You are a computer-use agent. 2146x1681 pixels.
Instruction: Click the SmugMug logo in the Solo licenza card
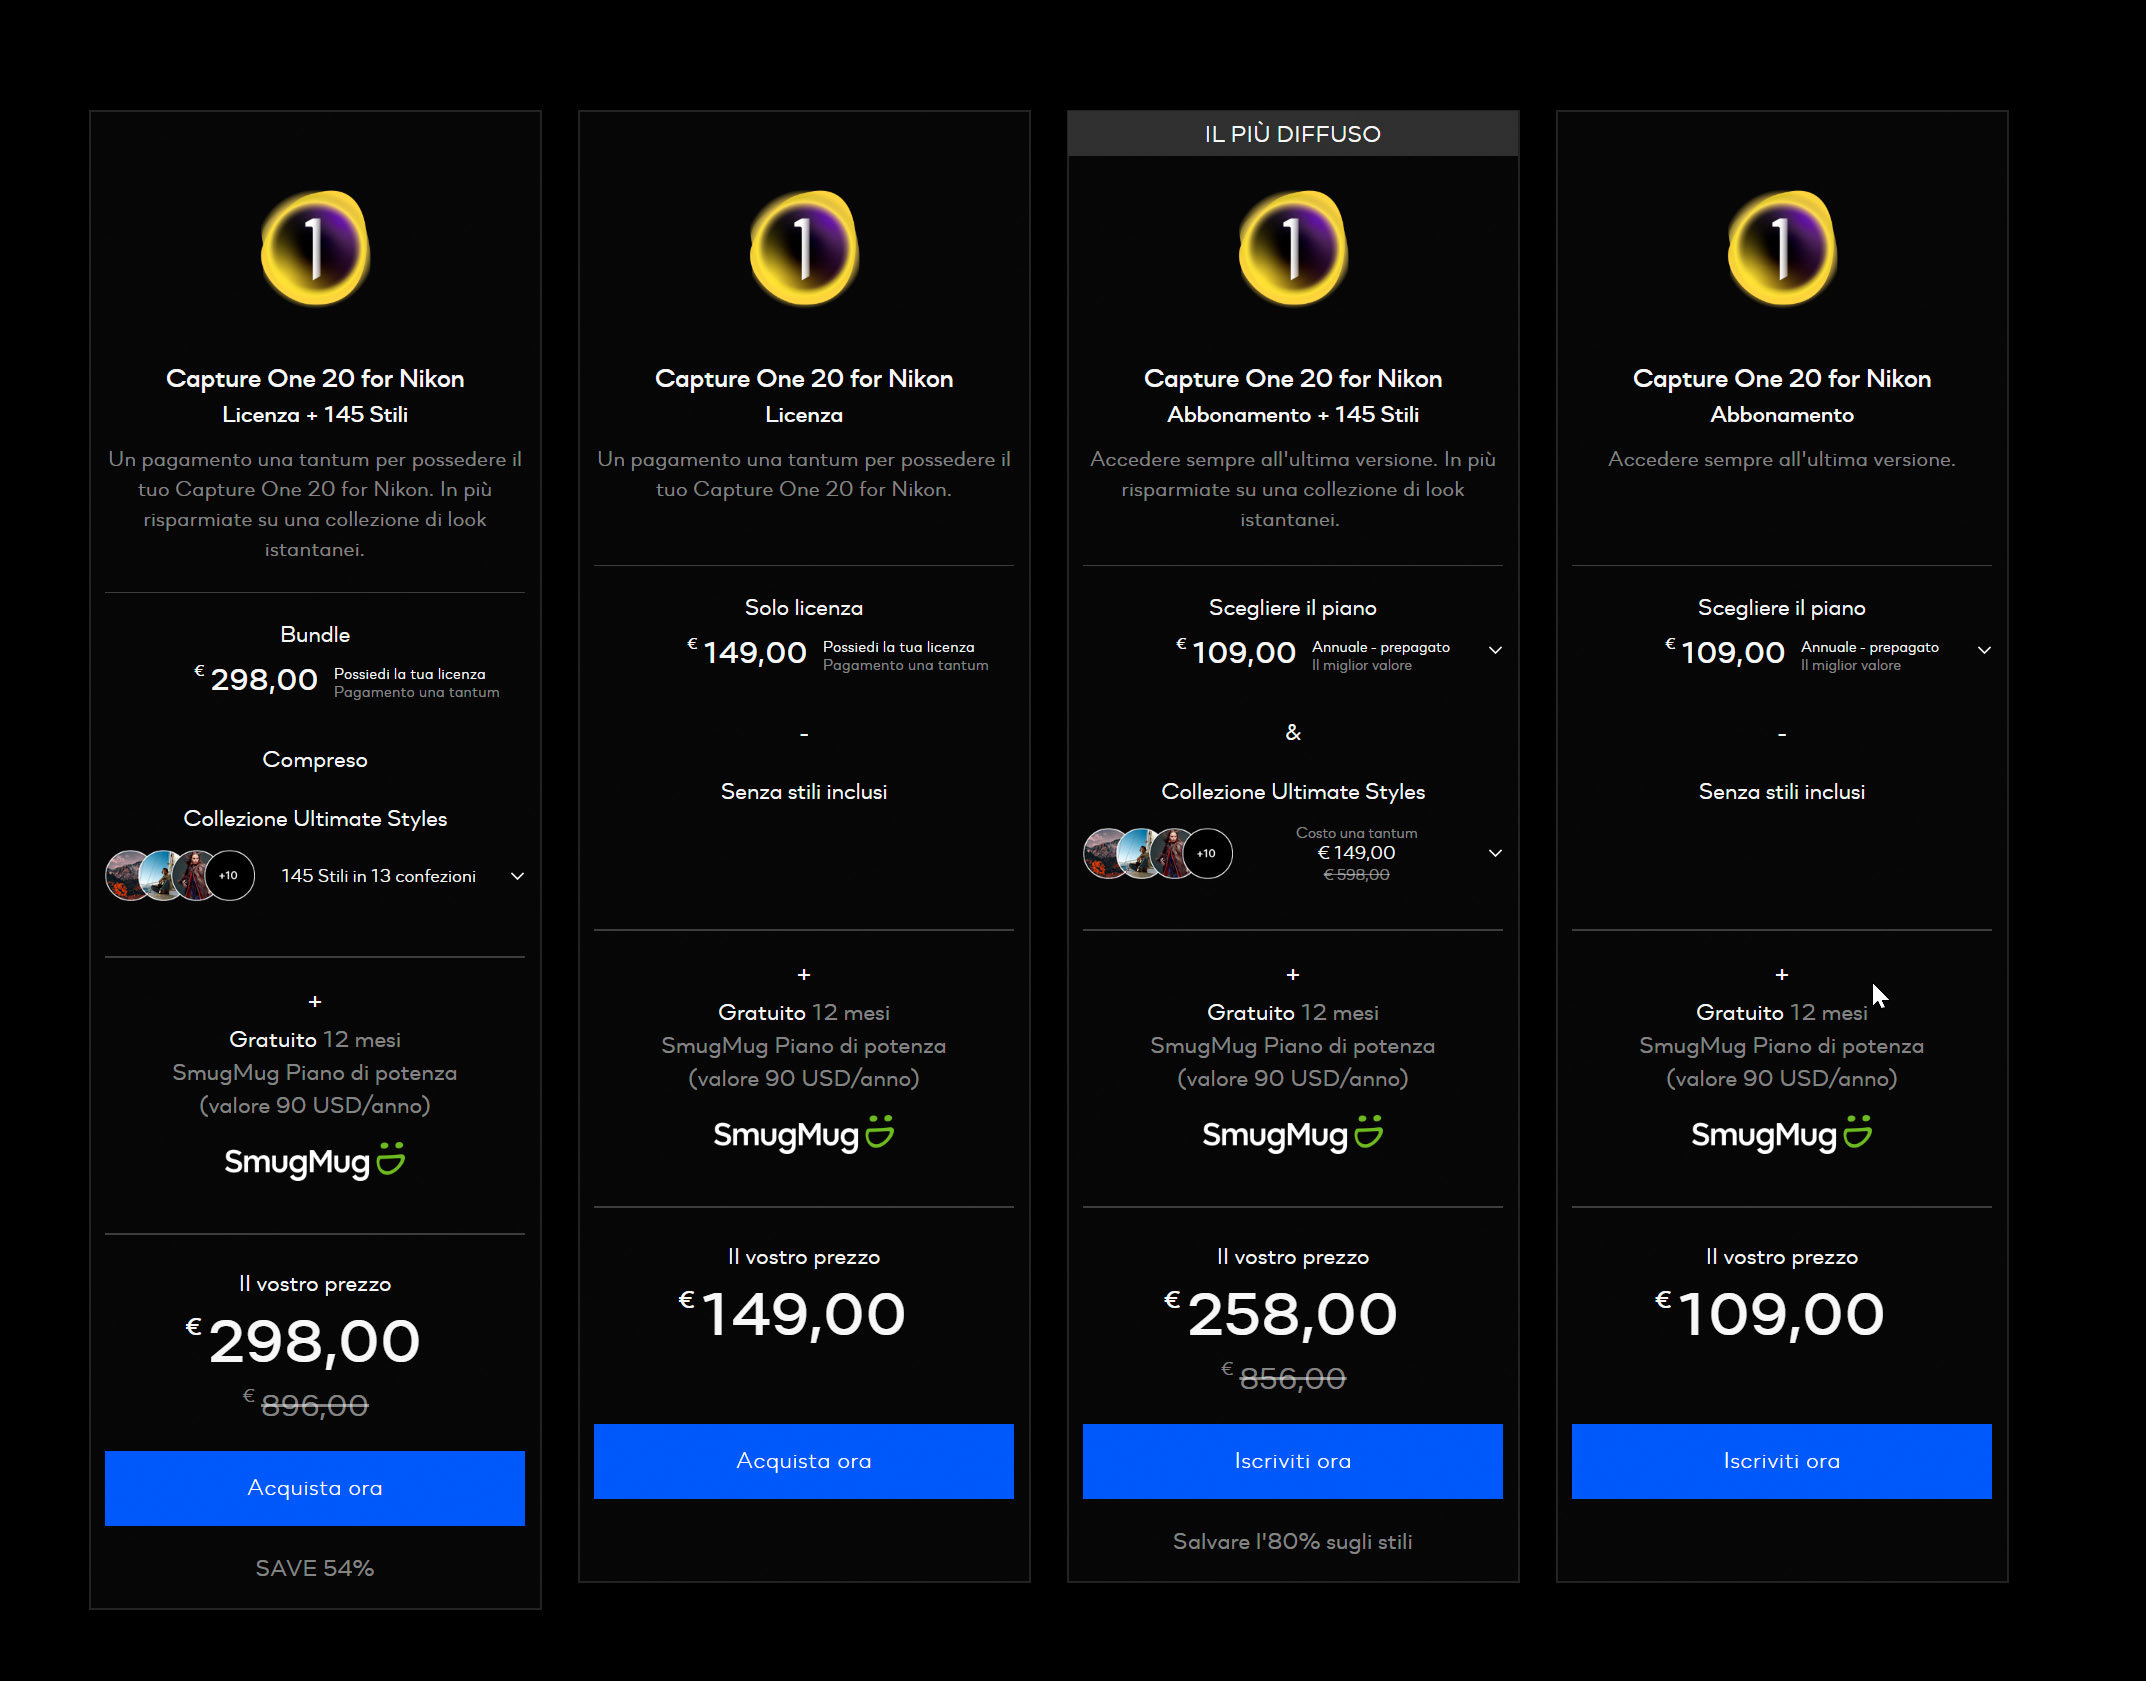pos(804,1134)
